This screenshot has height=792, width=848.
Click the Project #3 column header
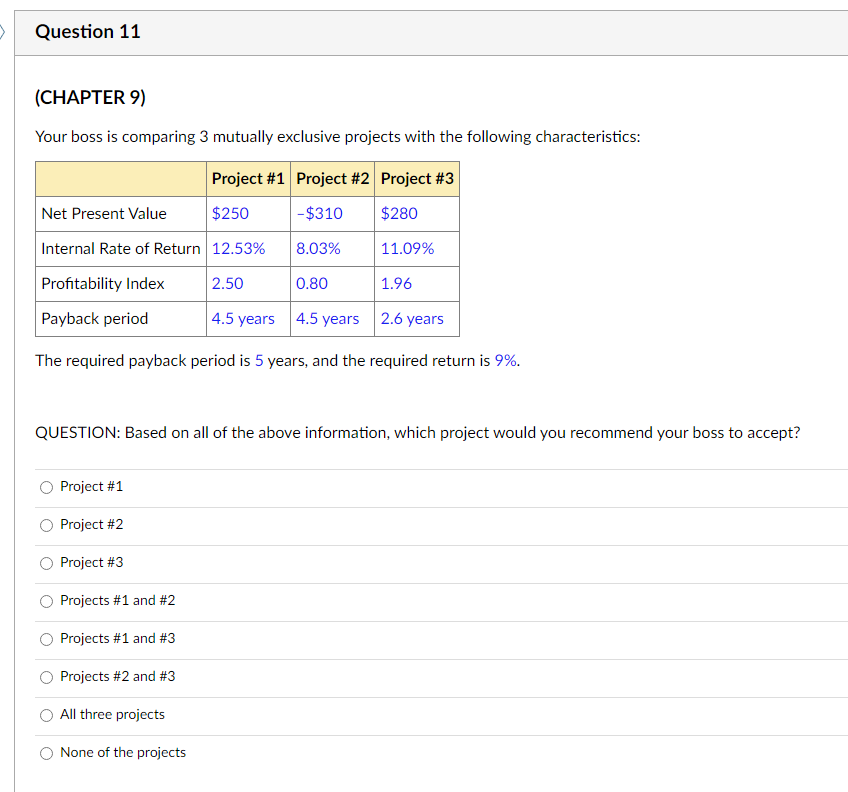pos(417,178)
